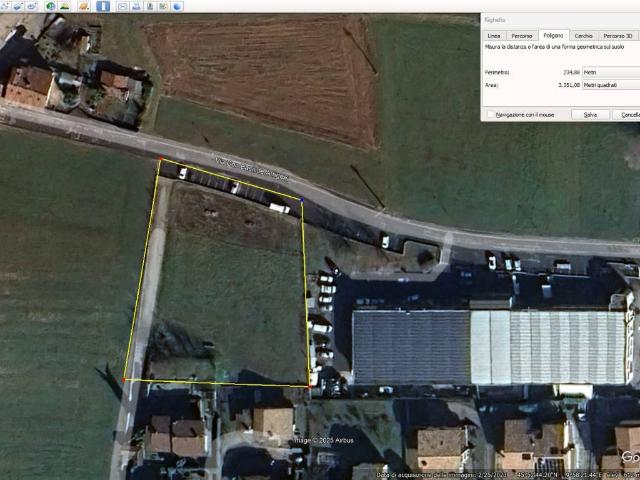The height and width of the screenshot is (480, 640).
Task: Click the Print toolbar icon
Action: click(x=137, y=6)
